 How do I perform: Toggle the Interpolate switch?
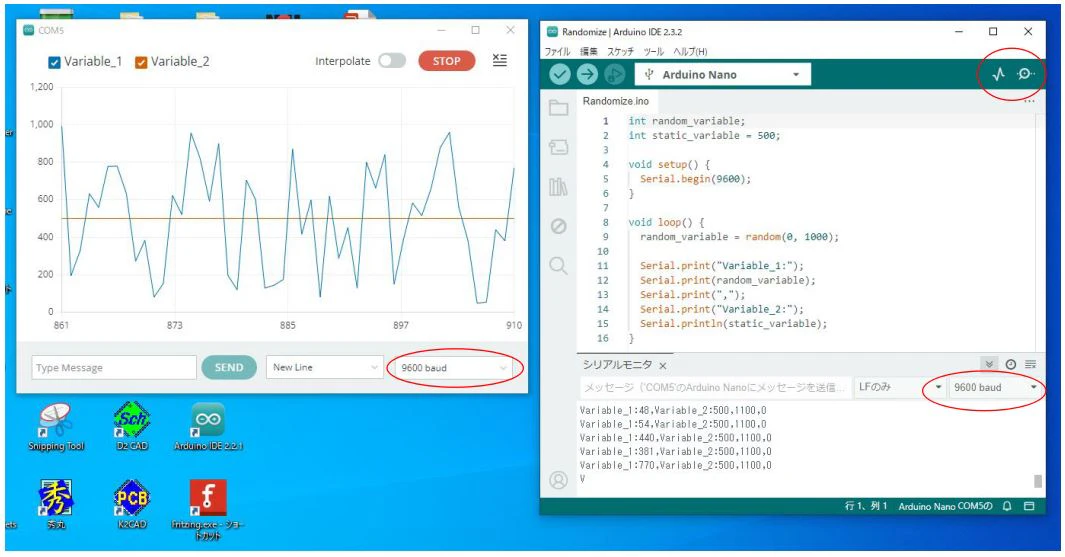tap(392, 60)
